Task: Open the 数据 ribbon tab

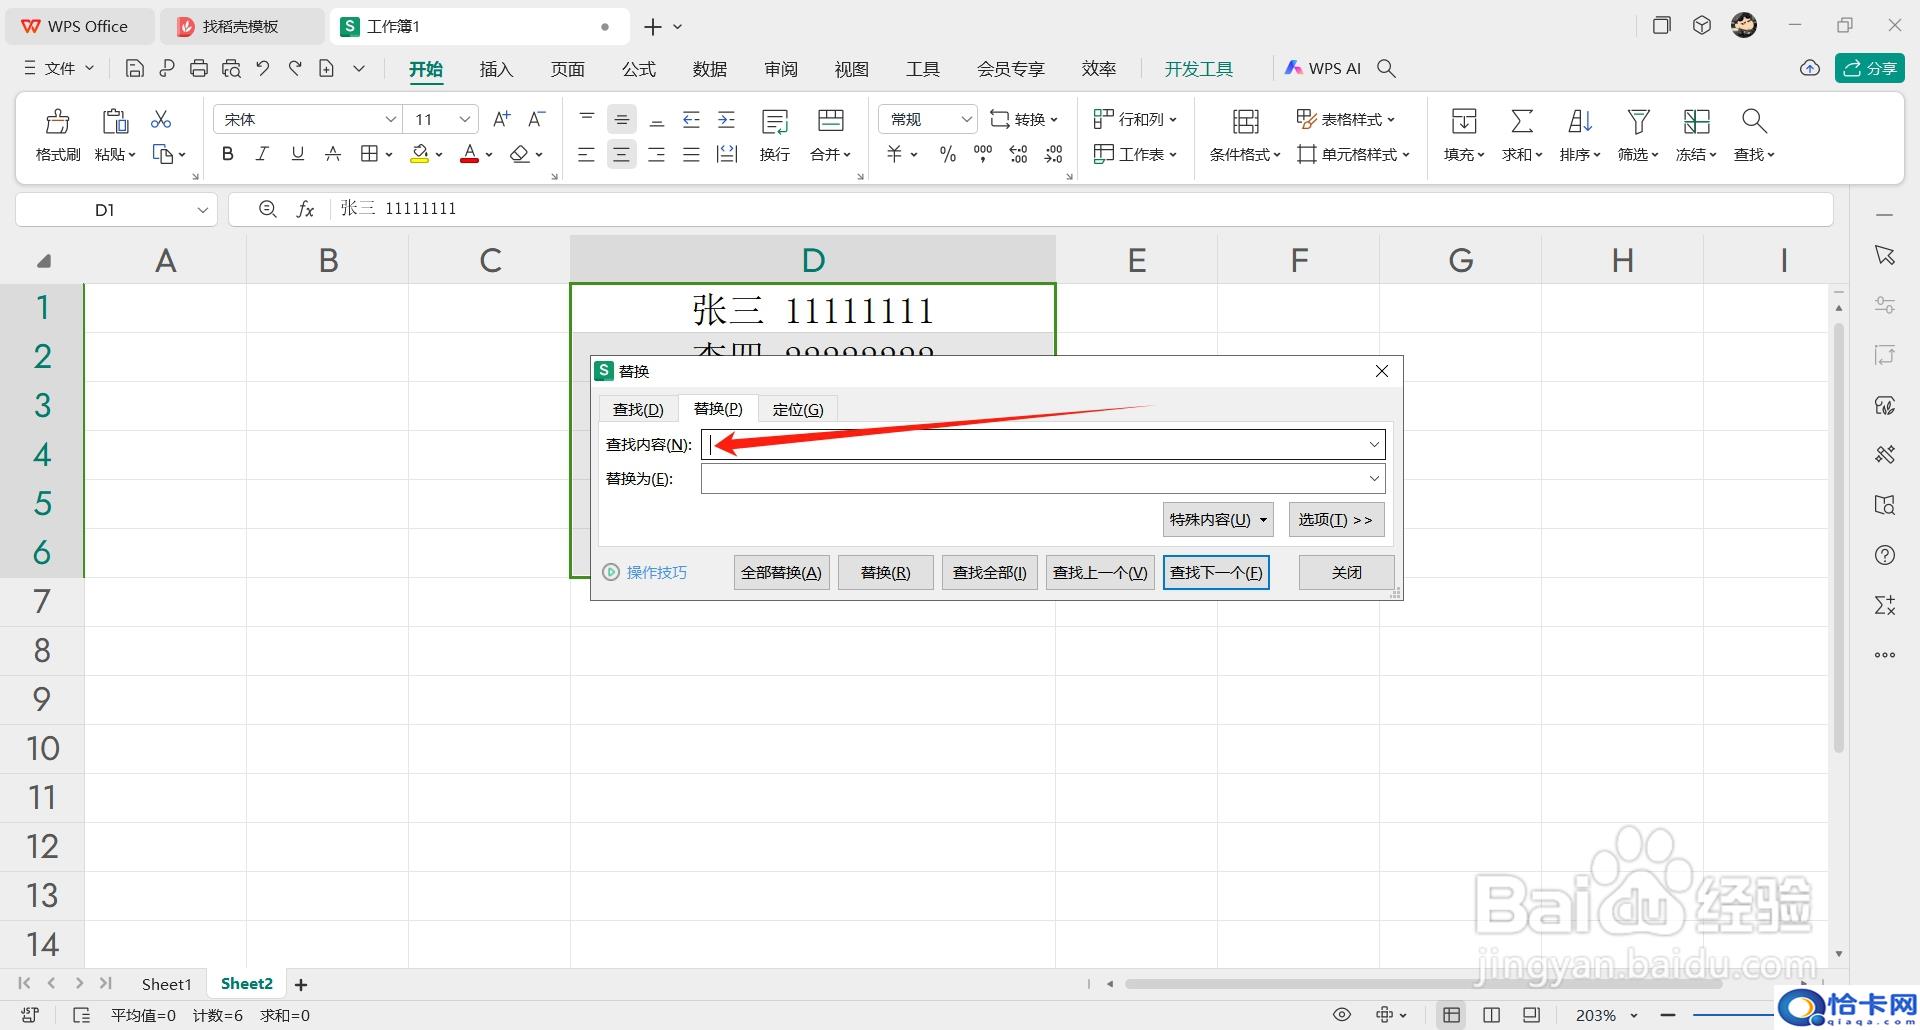Action: [x=710, y=69]
